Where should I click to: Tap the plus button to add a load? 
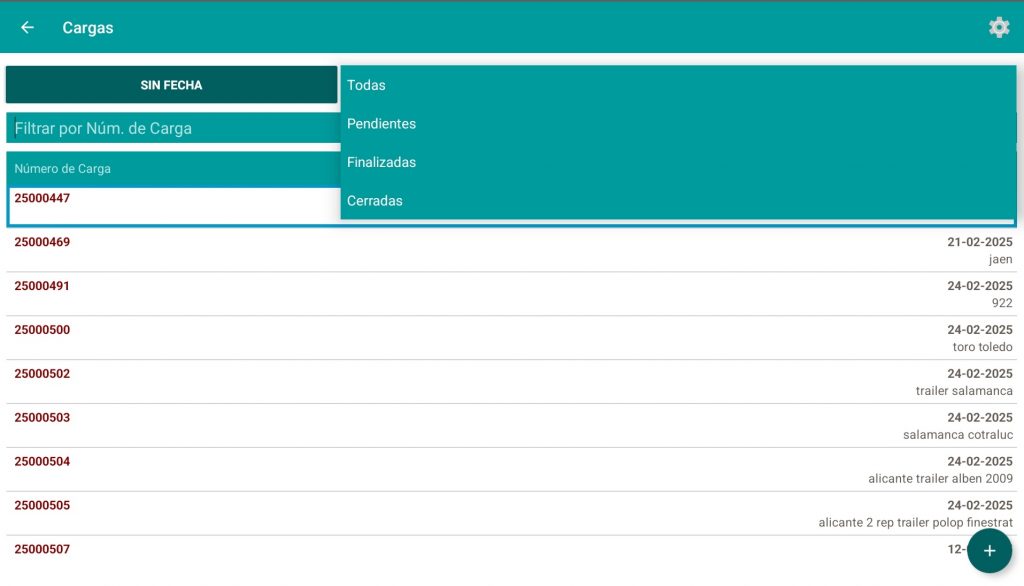click(x=989, y=551)
